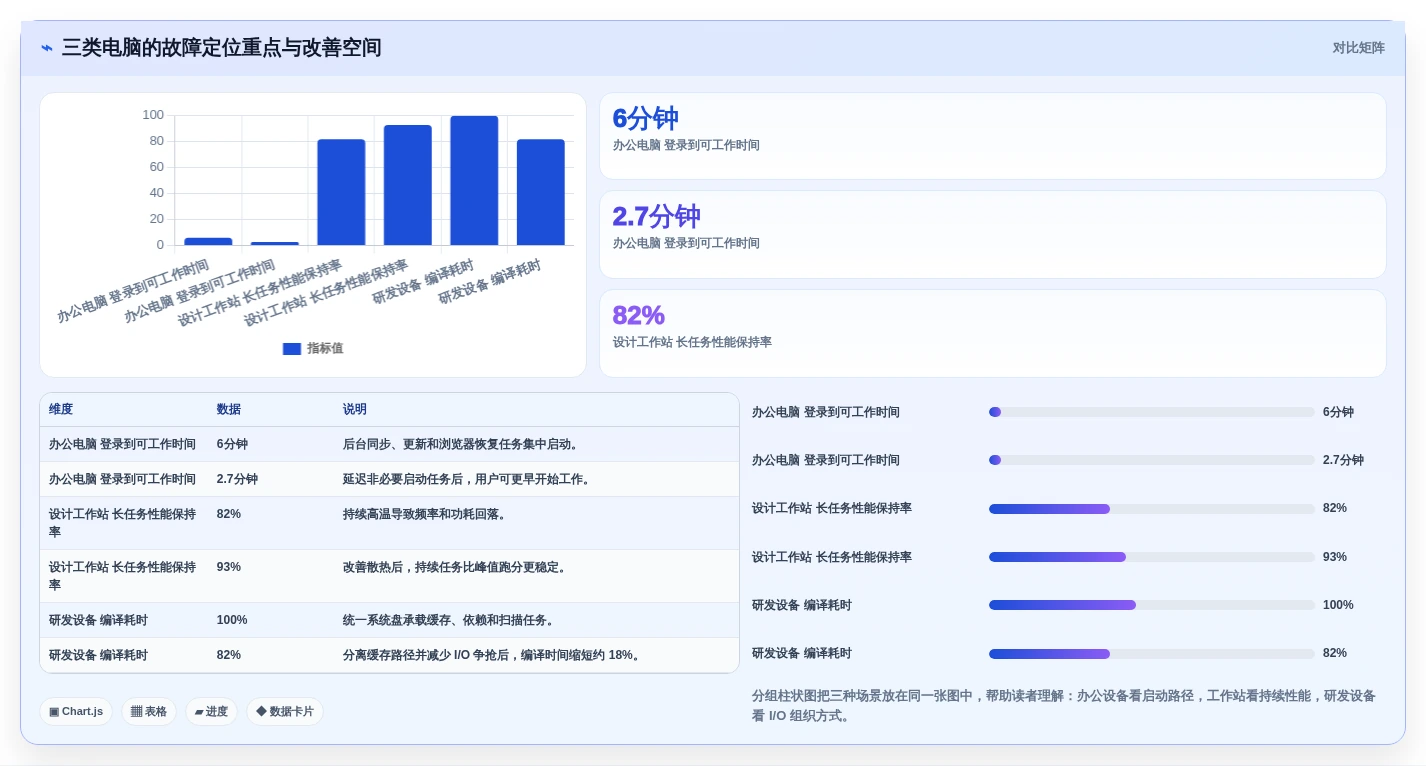
Task: Select the cell 持续高温导致频率和功耗回落。
Action: tap(425, 515)
